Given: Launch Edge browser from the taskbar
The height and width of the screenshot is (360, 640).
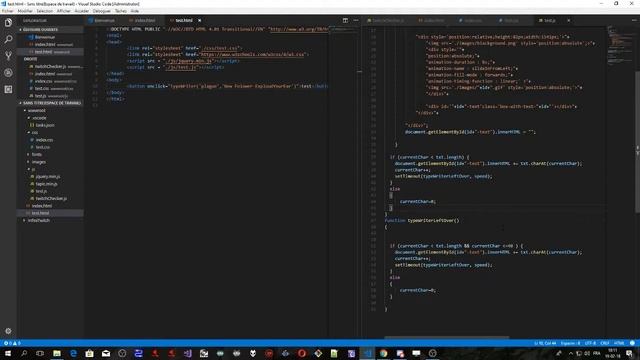Looking at the screenshot, I should [73, 353].
